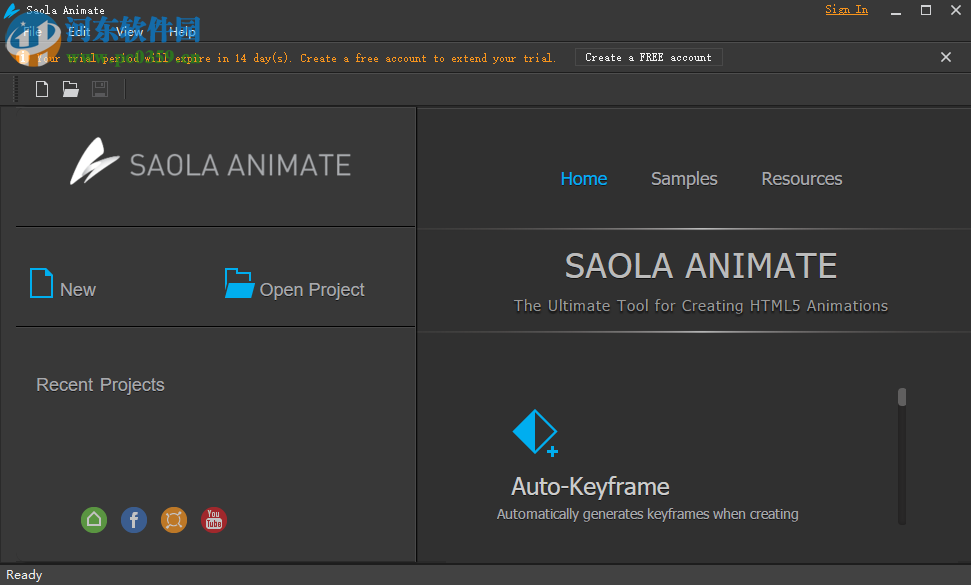Viewport: 971px width, 585px height.
Task: Click the green home website icon
Action: [x=93, y=520]
